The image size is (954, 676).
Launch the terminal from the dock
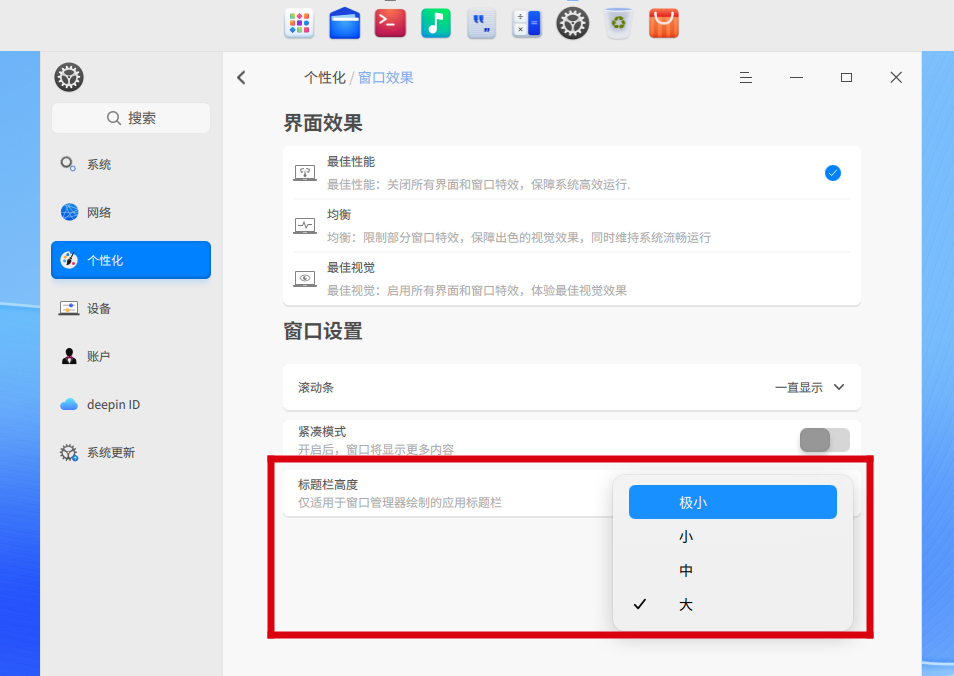[390, 24]
